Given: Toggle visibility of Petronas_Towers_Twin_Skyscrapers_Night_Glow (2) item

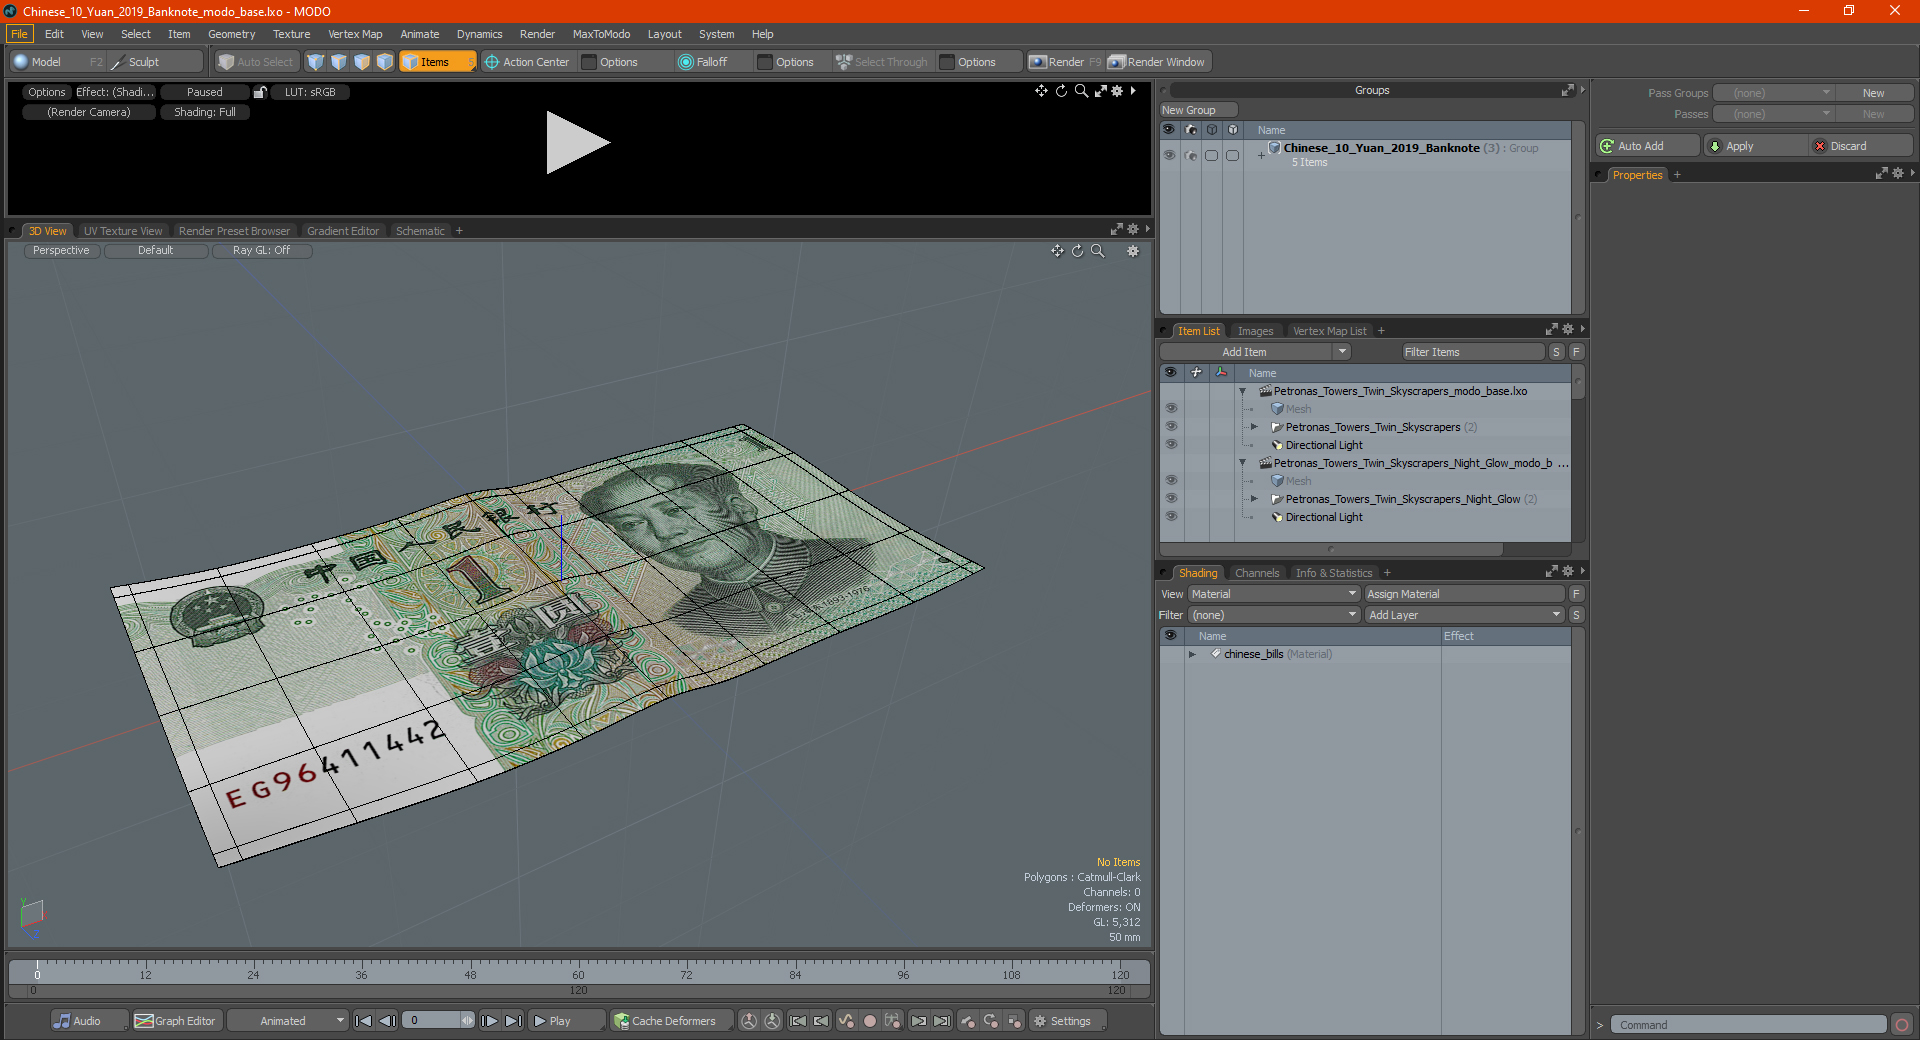Looking at the screenshot, I should point(1171,499).
